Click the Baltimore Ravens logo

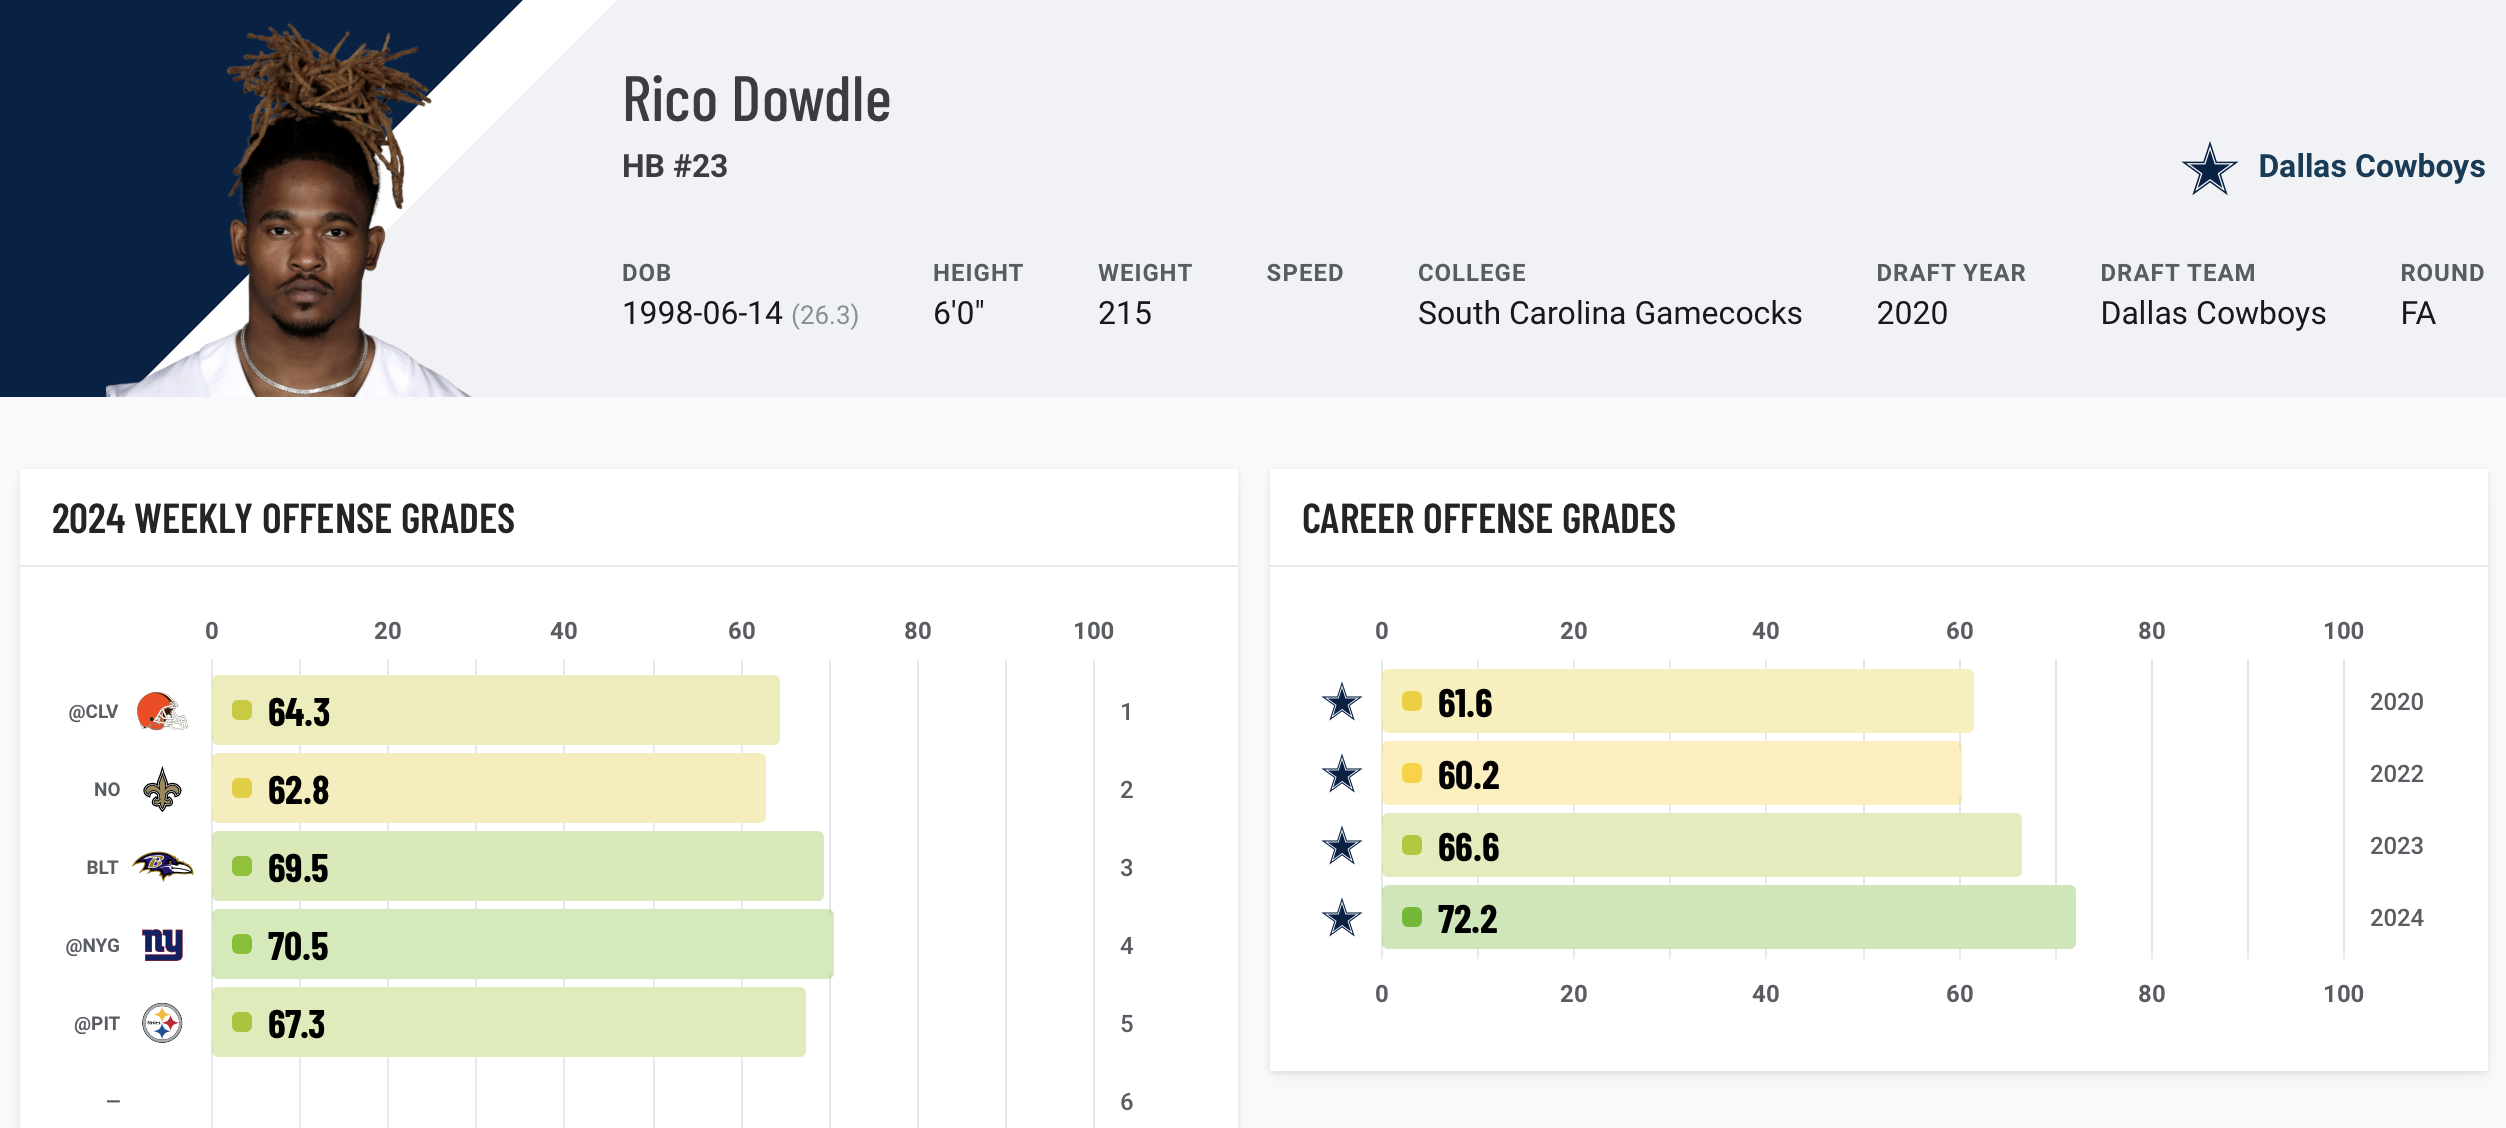tap(162, 866)
